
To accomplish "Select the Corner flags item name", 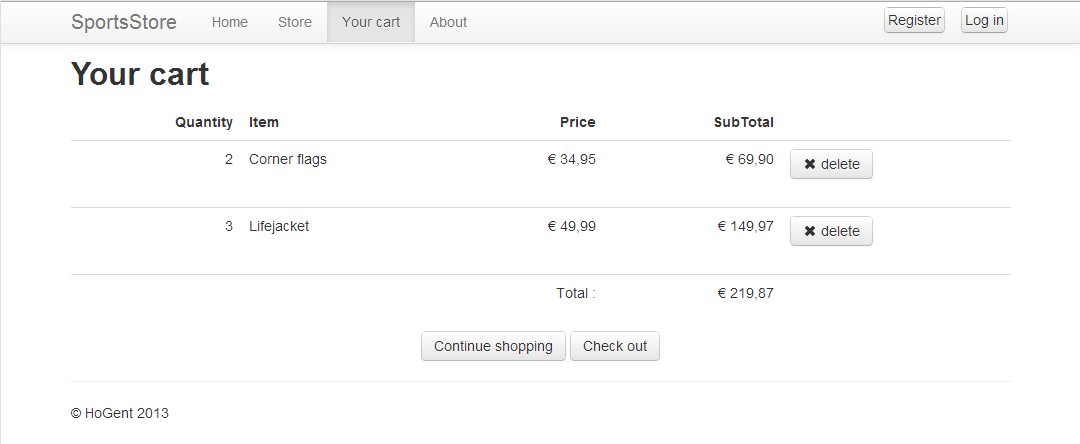I will [x=288, y=159].
